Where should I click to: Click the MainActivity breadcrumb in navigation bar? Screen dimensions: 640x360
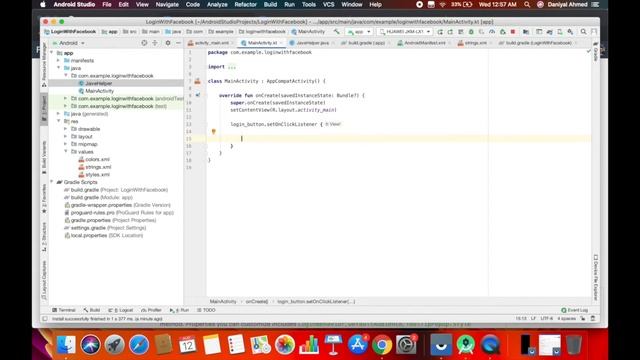click(308, 31)
